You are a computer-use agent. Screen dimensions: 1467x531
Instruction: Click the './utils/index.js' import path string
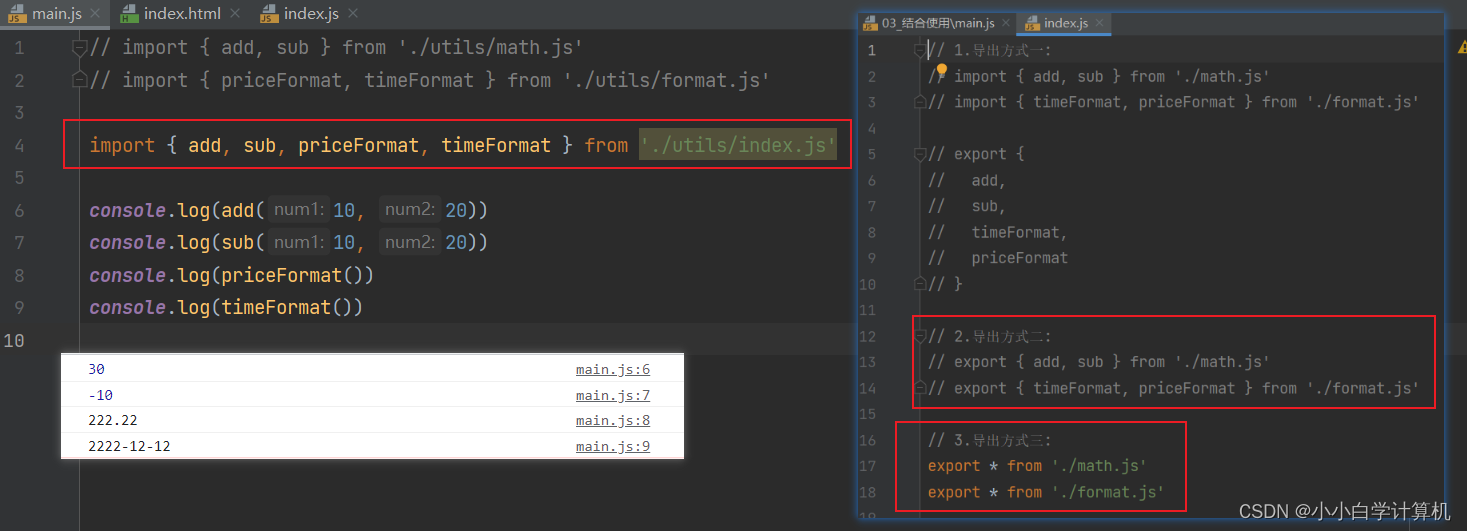(x=738, y=145)
